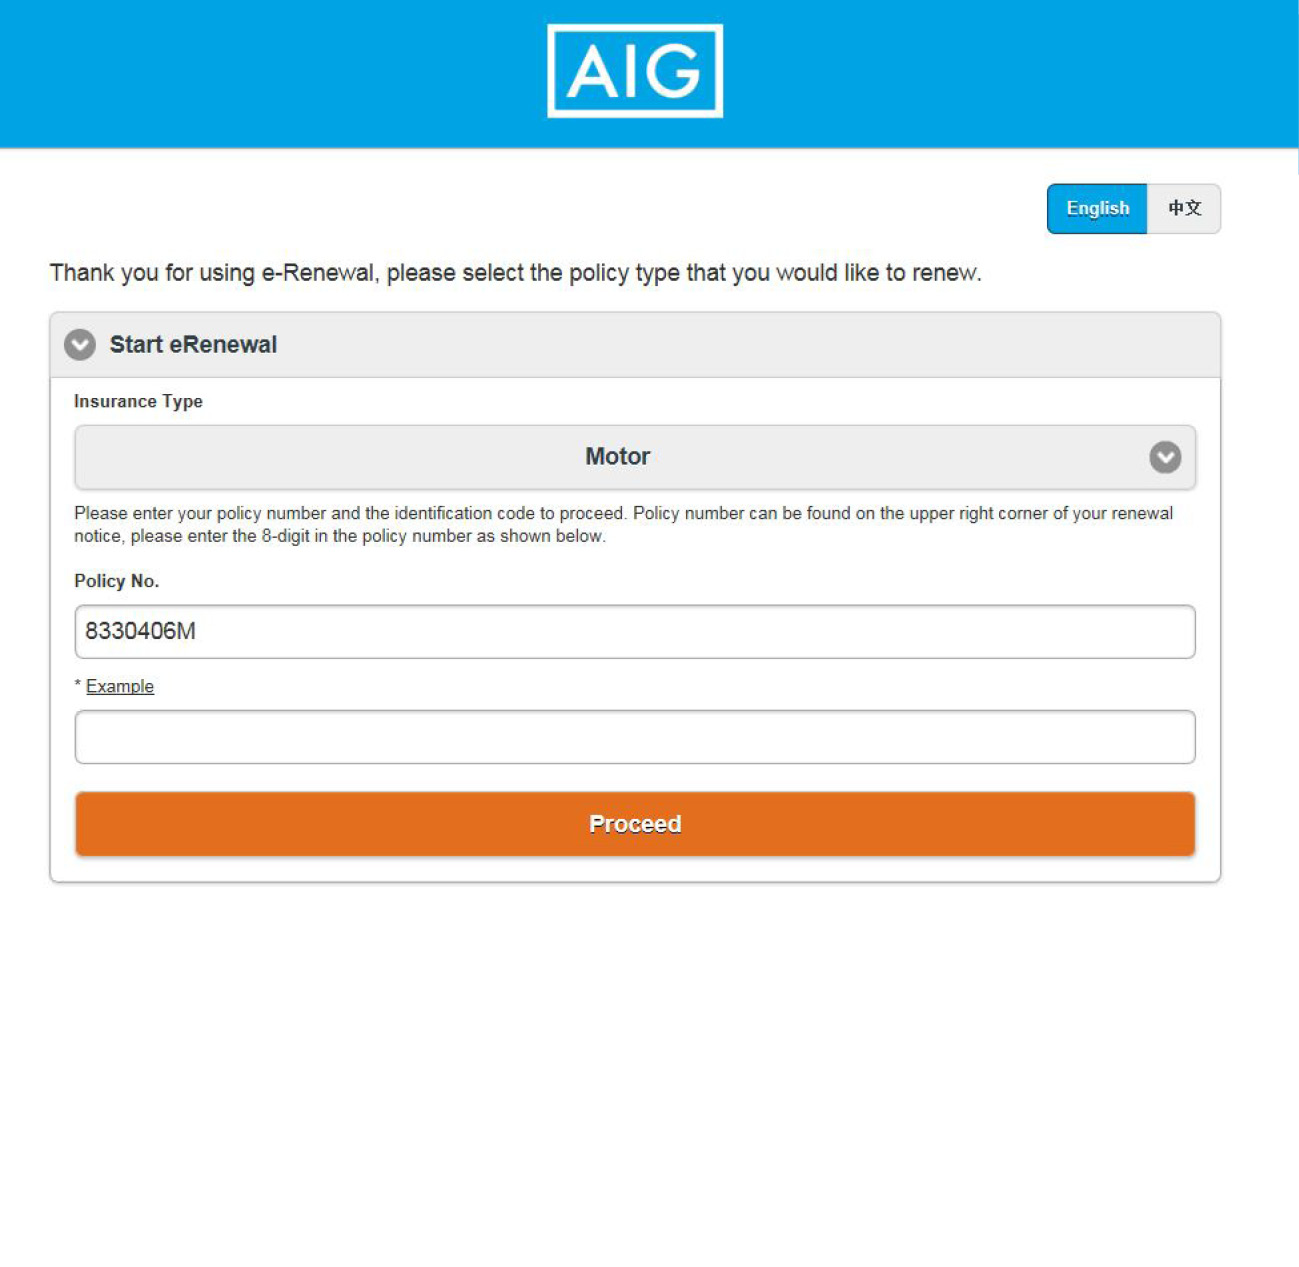Image resolution: width=1299 pixels, height=1267 pixels.
Task: Toggle the Start eRenewal panel header
Action: point(635,345)
